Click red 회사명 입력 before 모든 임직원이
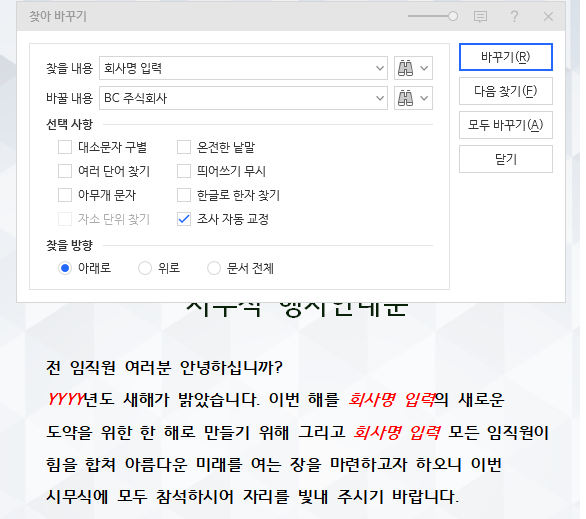The image size is (586, 519). pos(397,432)
